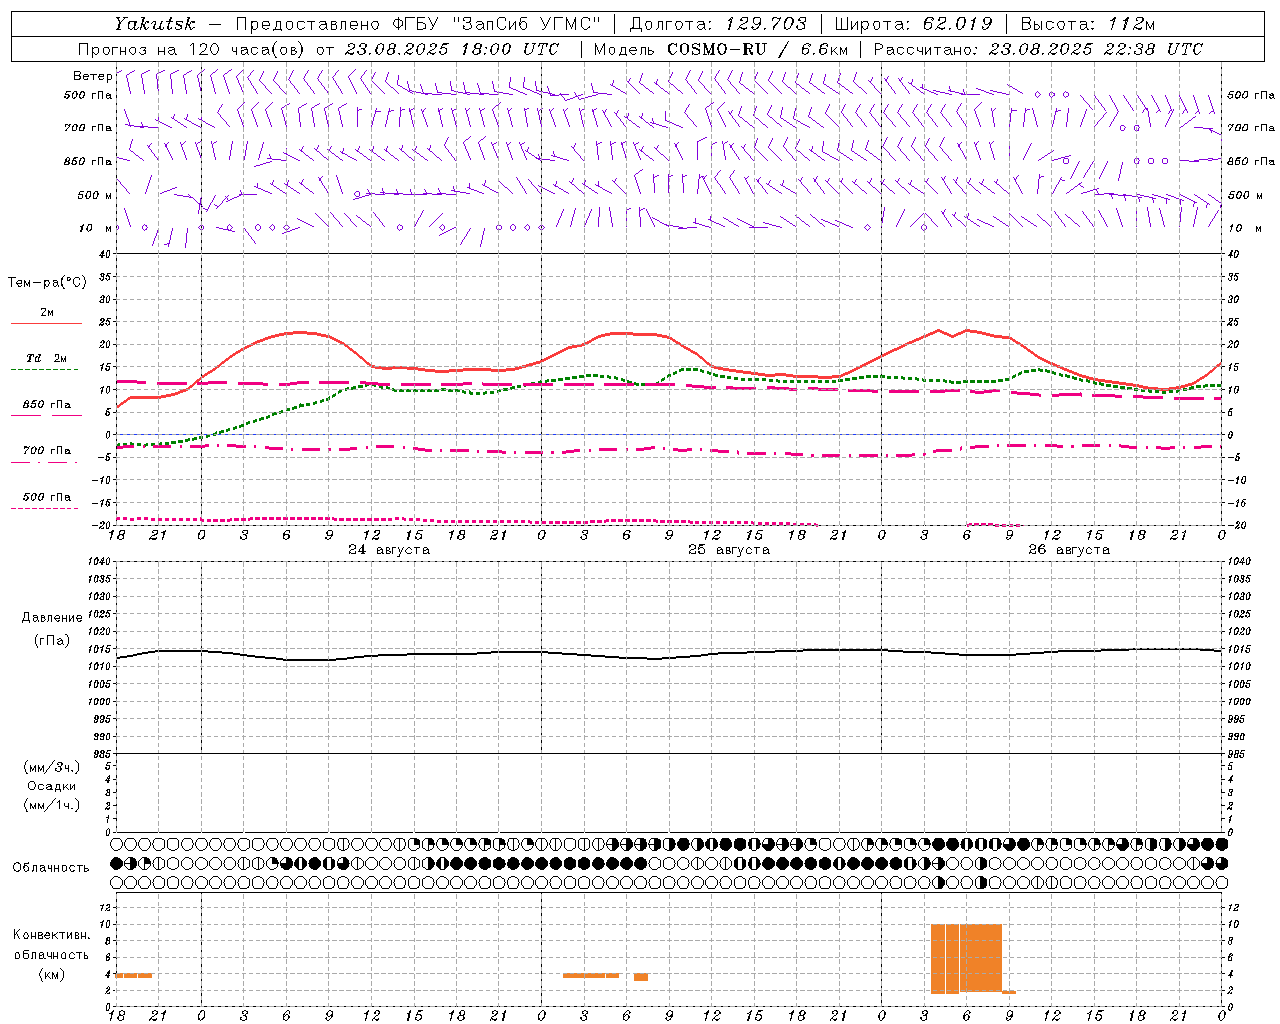Click the Yakutsk station title
This screenshot has height=1024, width=1280.
(154, 24)
